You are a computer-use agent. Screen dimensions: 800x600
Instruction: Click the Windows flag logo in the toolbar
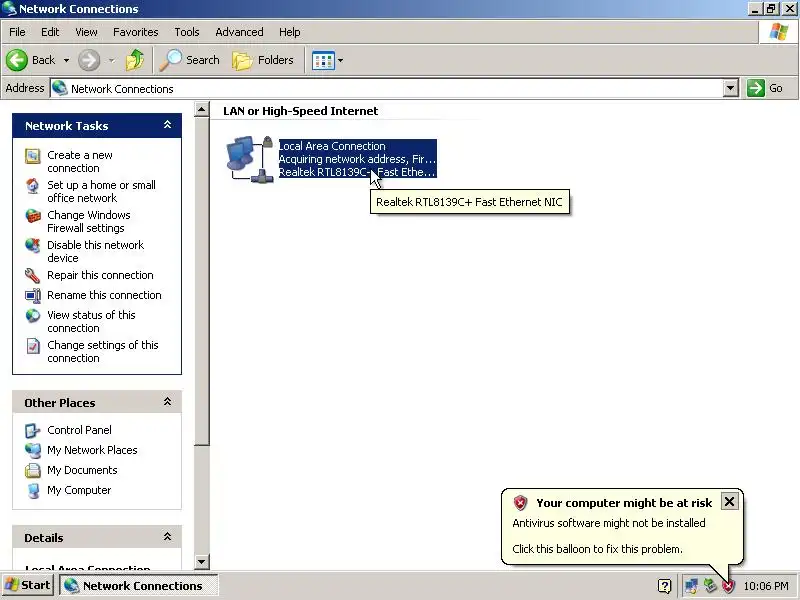pyautogui.click(x=778, y=32)
